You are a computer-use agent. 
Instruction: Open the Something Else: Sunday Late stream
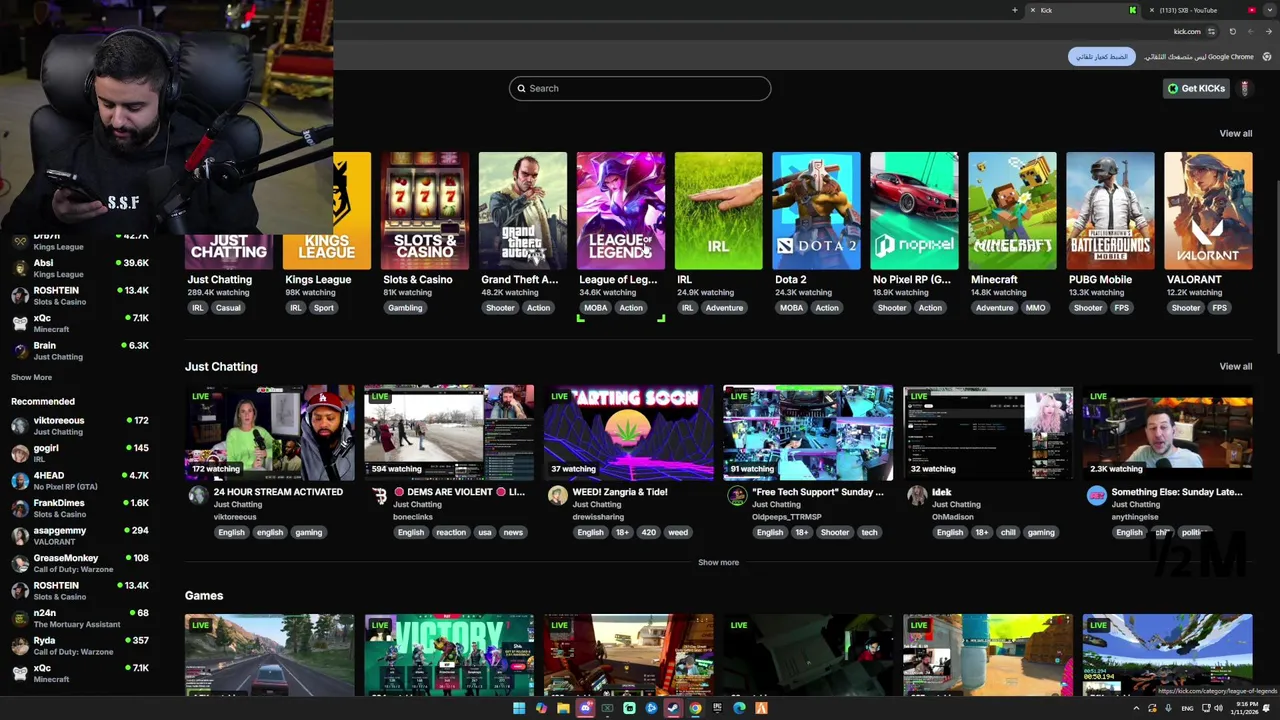(x=1167, y=433)
